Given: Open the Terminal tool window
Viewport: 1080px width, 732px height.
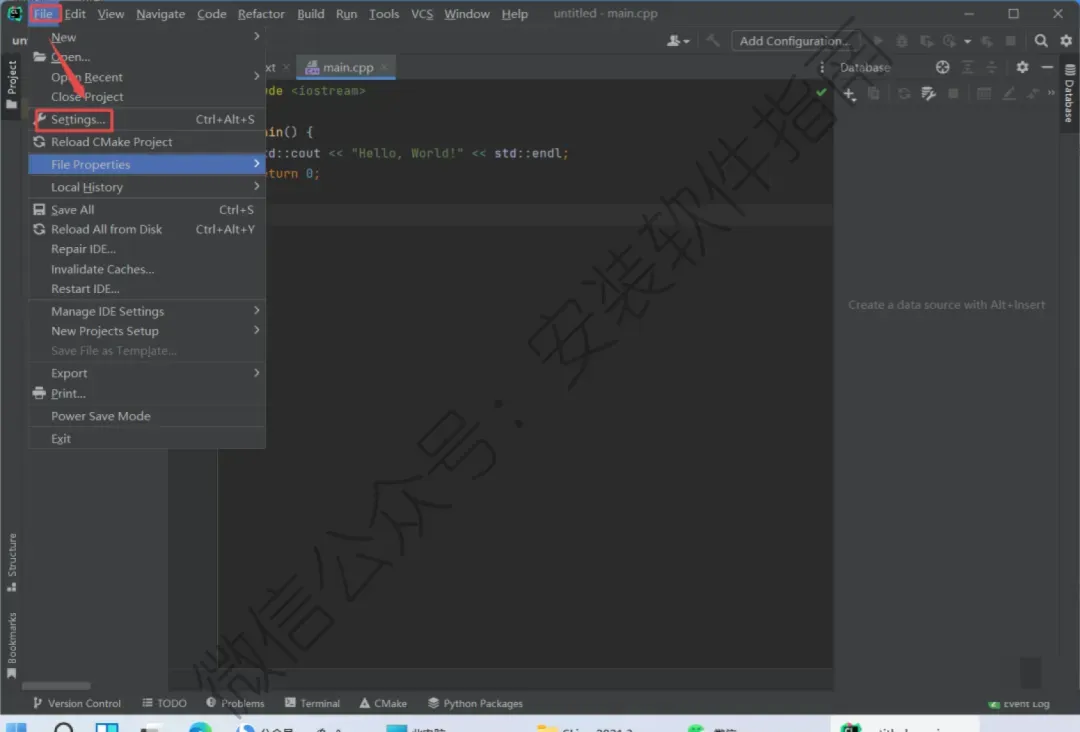Looking at the screenshot, I should 312,703.
